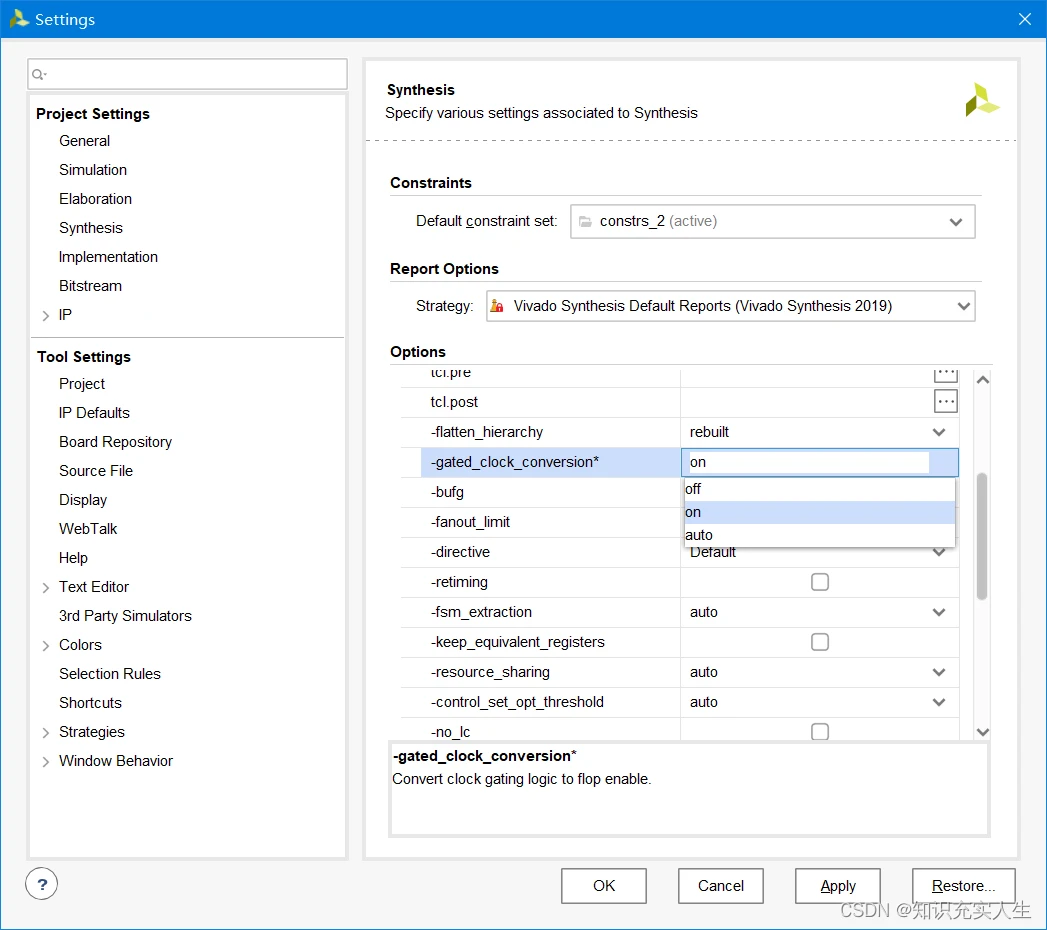Expand the Strategies tree node
The width and height of the screenshot is (1047, 930).
(x=45, y=732)
